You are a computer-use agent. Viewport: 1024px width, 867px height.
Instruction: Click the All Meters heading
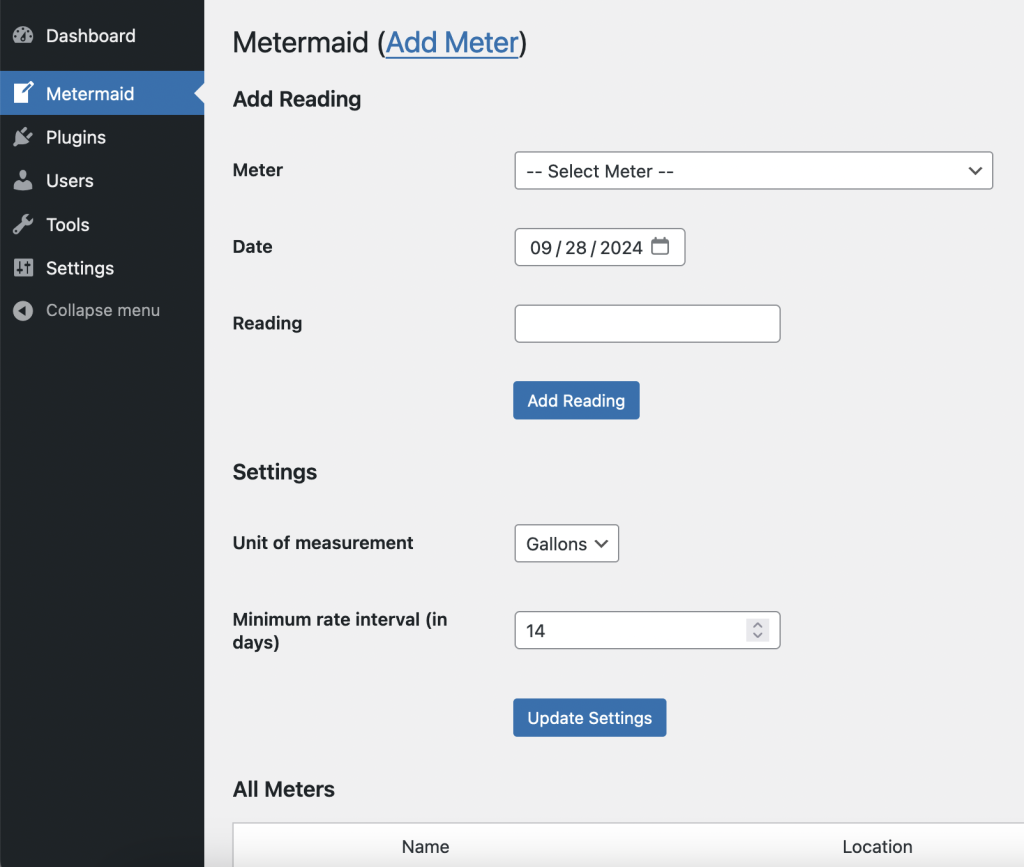pyautogui.click(x=284, y=789)
